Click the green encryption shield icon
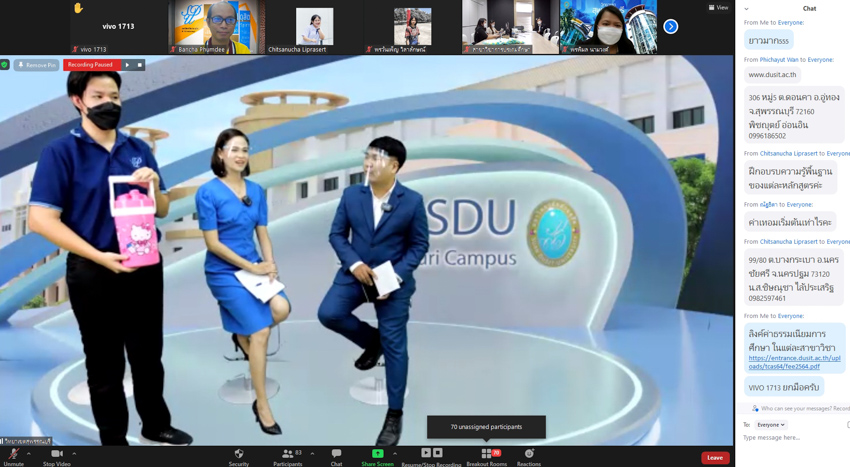Image resolution: width=850 pixels, height=467 pixels. coord(5,65)
